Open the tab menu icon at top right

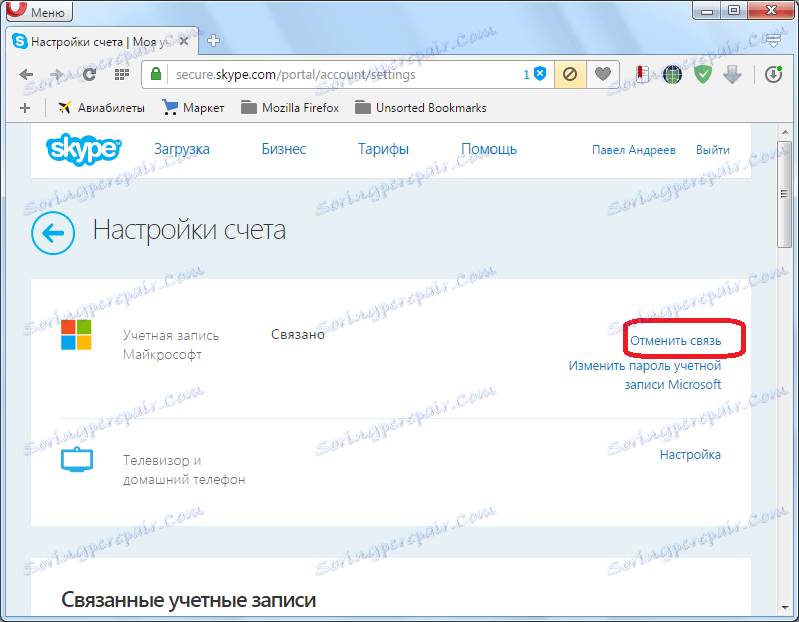point(773,41)
